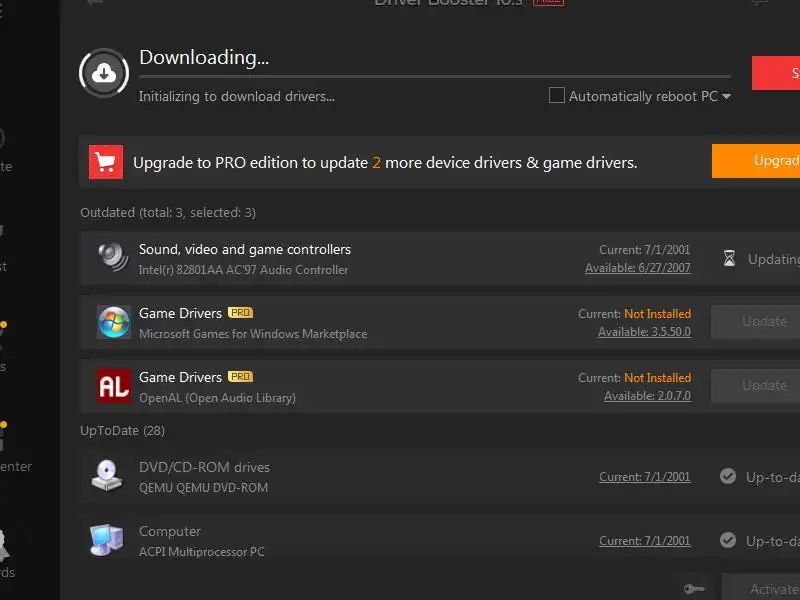Click the OpenAL red AL icon
Image resolution: width=800 pixels, height=600 pixels.
(x=113, y=386)
